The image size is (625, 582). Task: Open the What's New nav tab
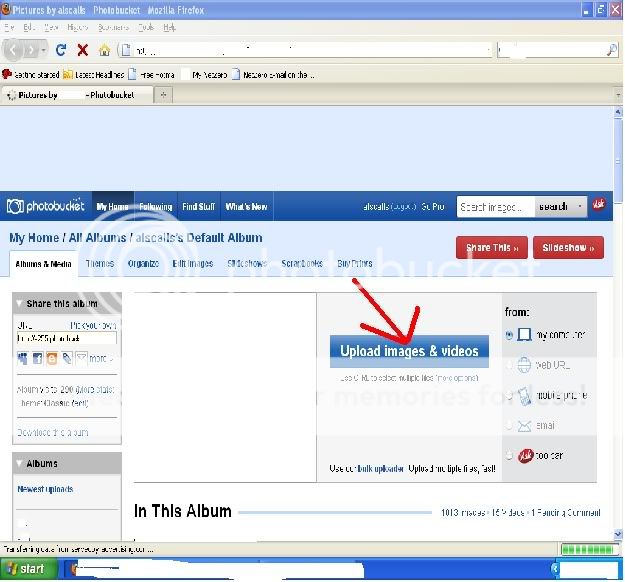coord(246,206)
